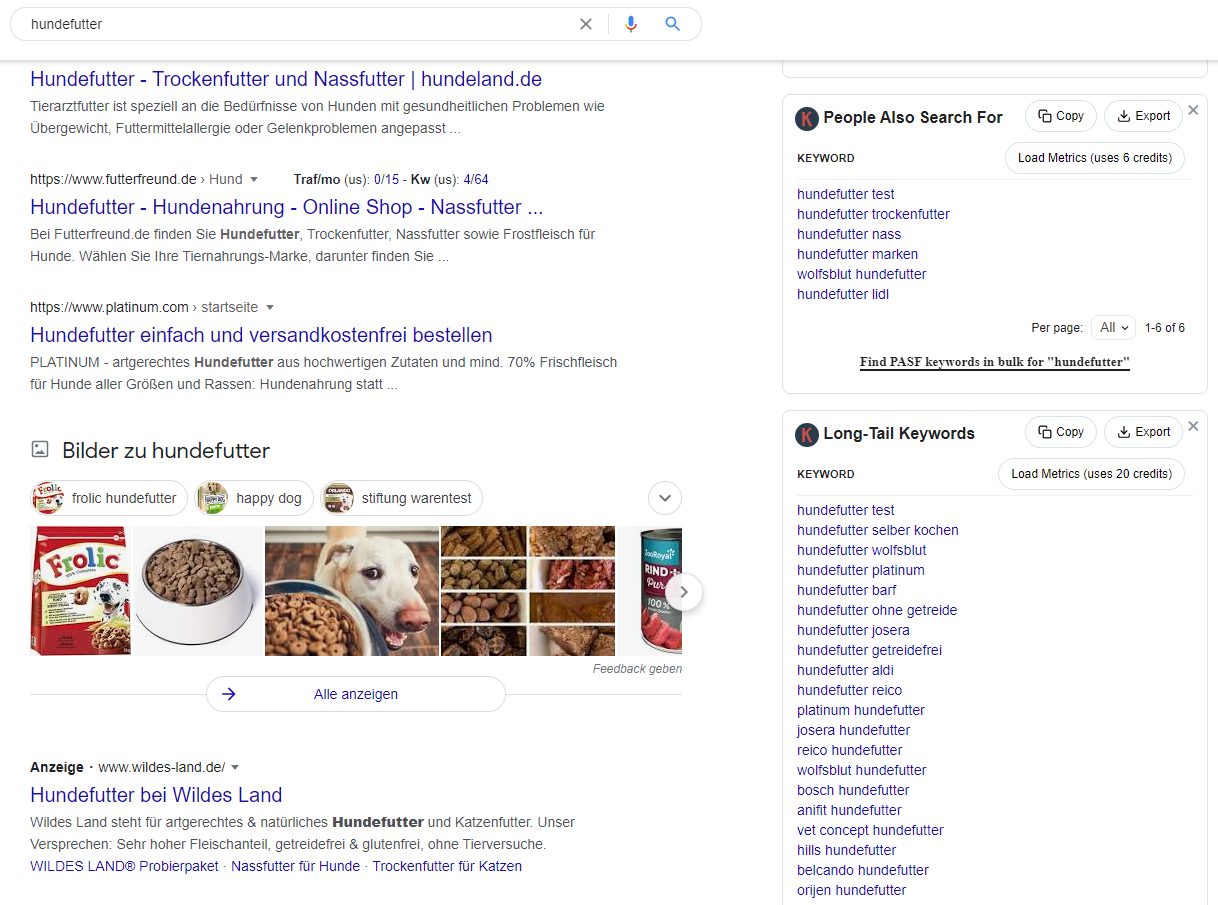Select keyword hundefutter aldi

tap(845, 670)
